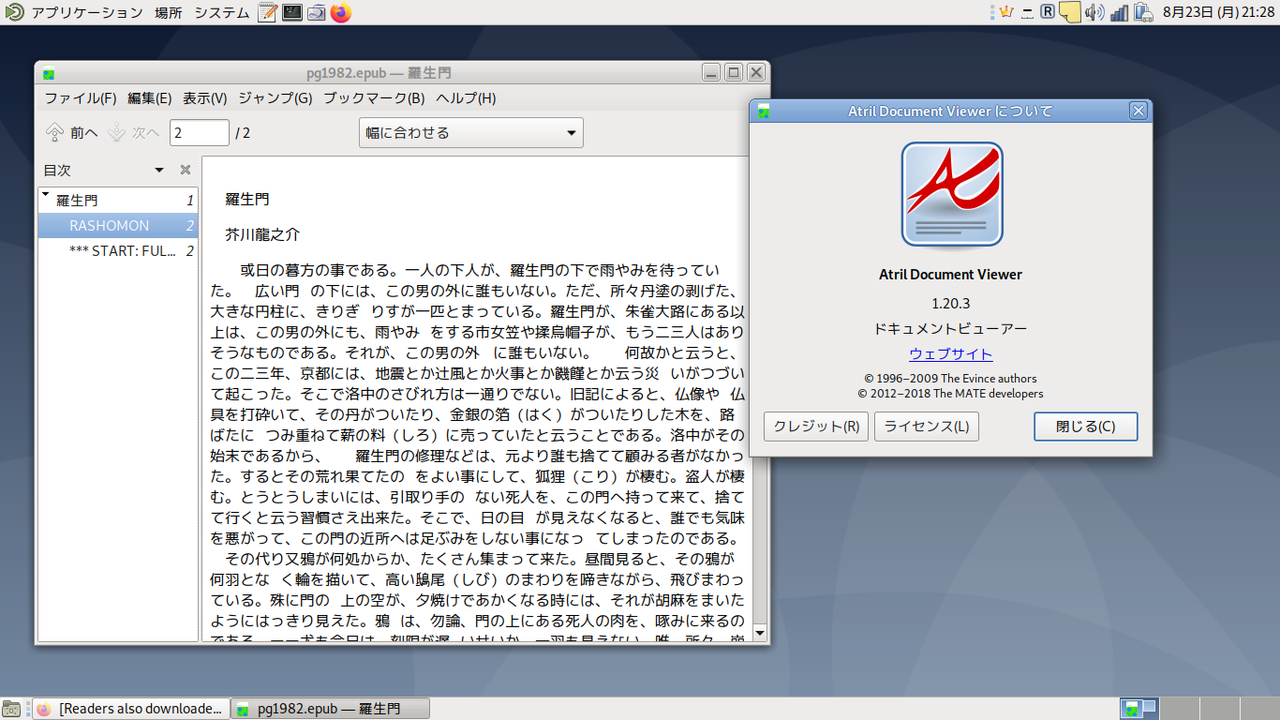
Task: Click the page number input field
Action: point(199,132)
